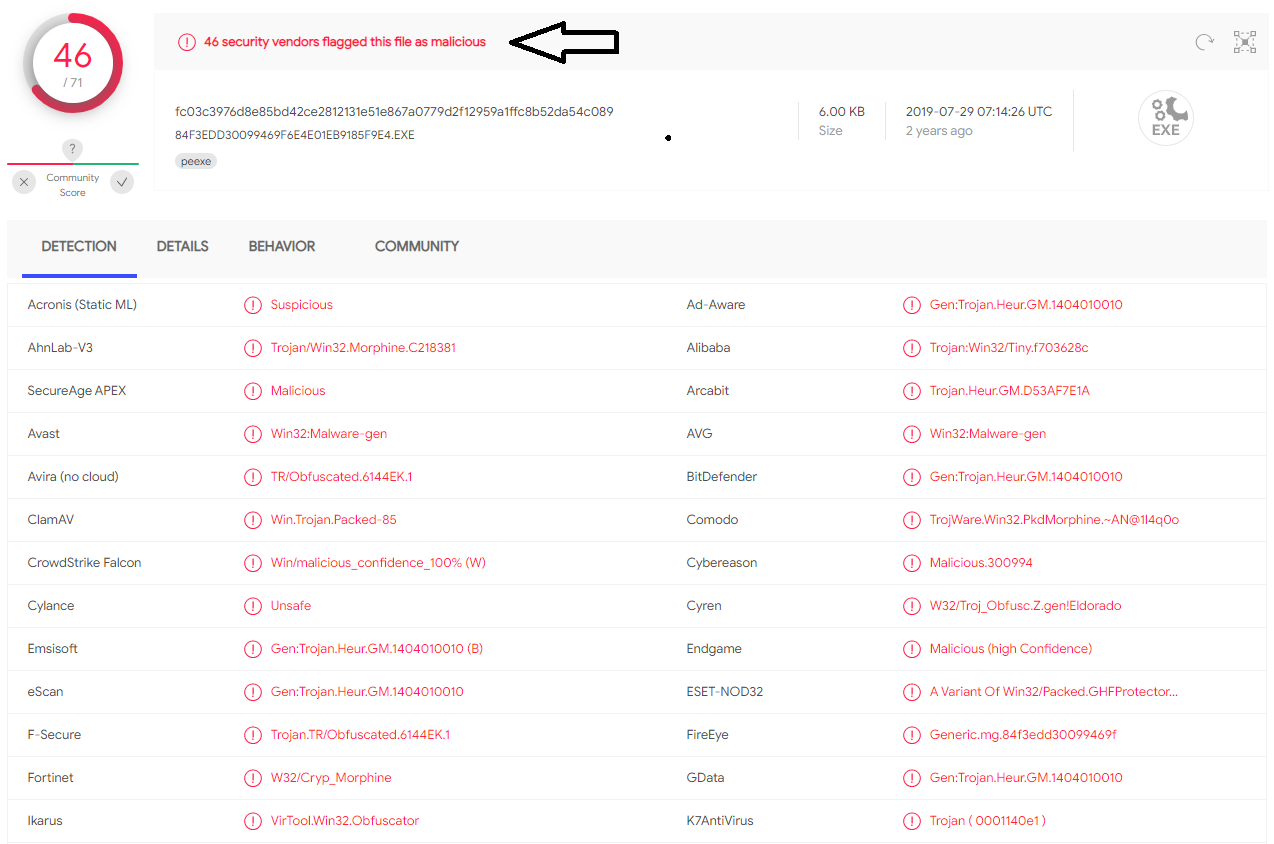Viewport: 1274px width, 844px height.
Task: Click alert icon for Cybereason result
Action: [912, 563]
